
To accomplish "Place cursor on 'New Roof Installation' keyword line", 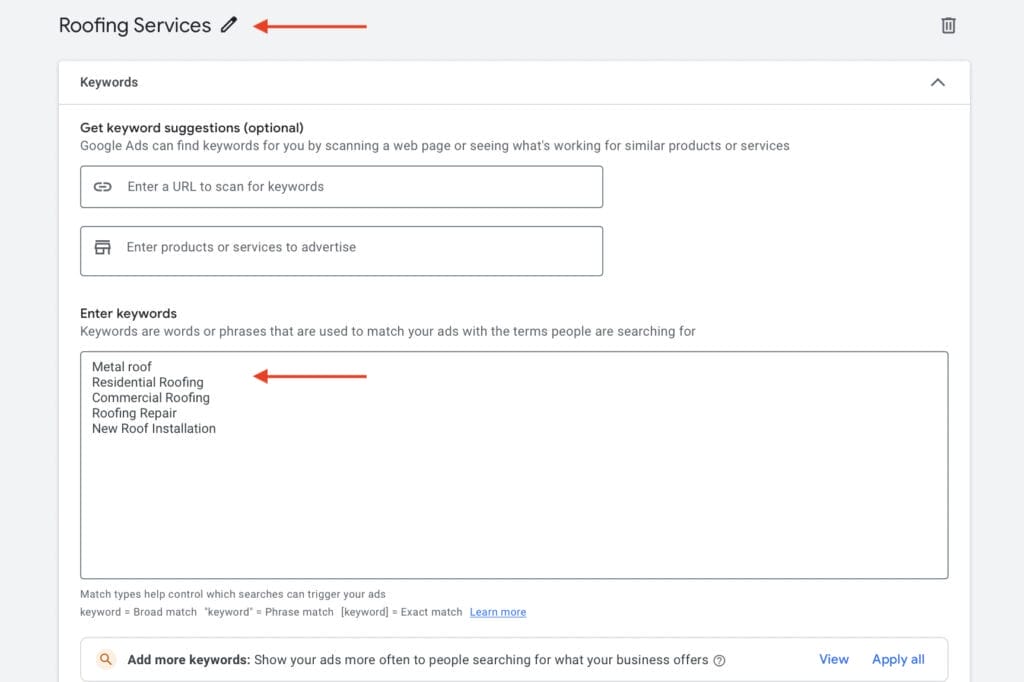I will (154, 429).
